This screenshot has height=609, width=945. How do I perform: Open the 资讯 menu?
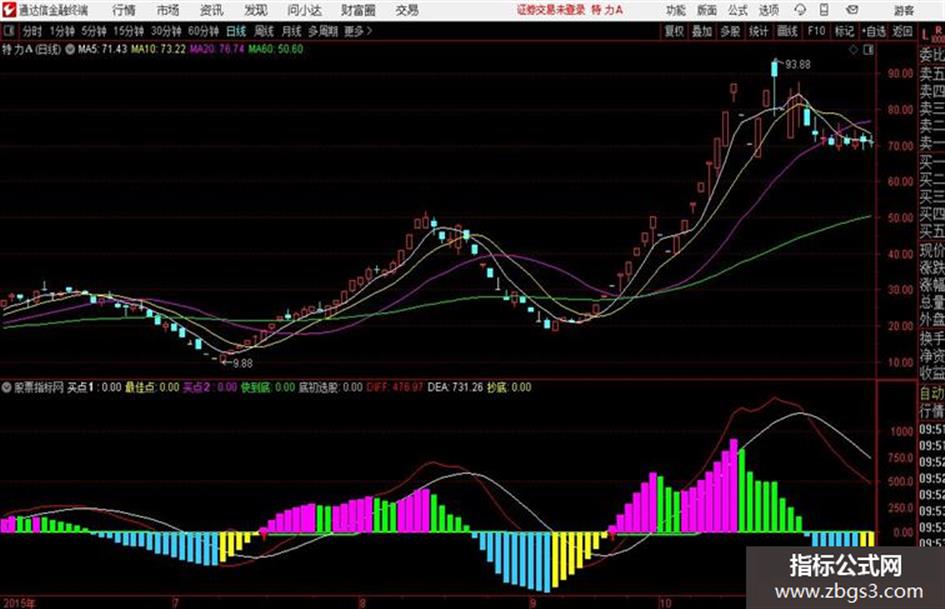[x=211, y=10]
